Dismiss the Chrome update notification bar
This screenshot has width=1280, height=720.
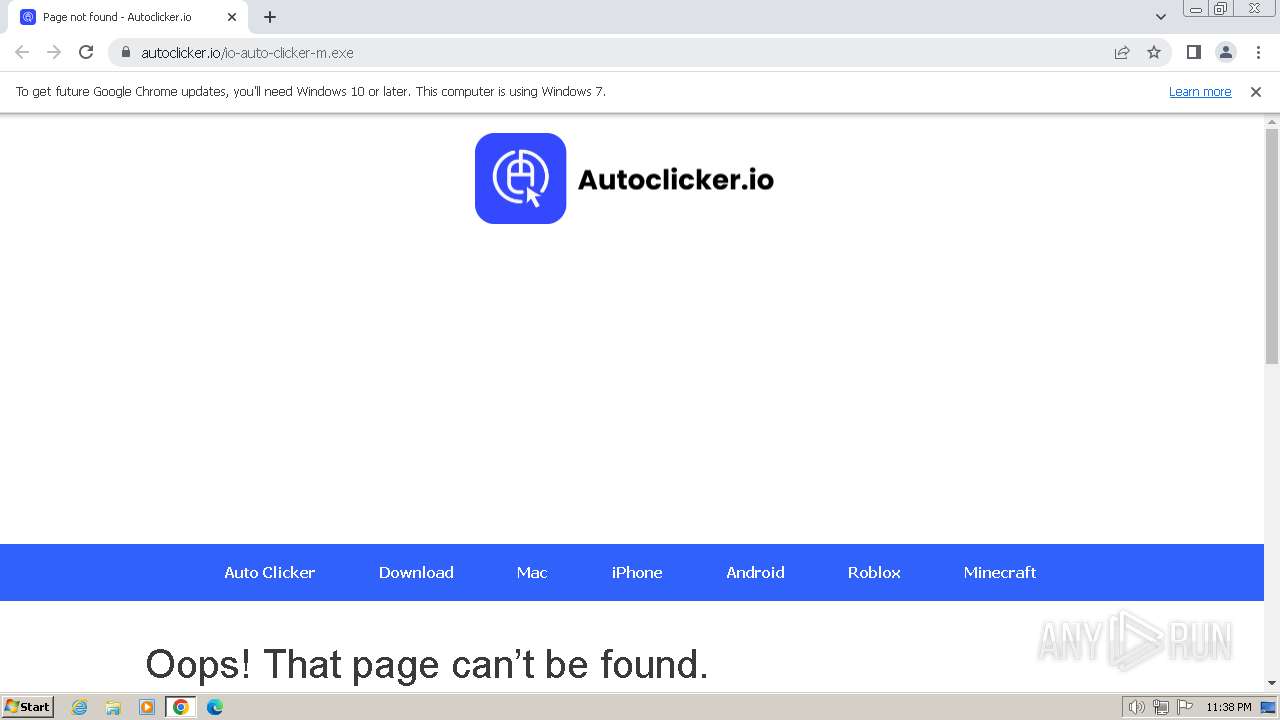[x=1256, y=91]
